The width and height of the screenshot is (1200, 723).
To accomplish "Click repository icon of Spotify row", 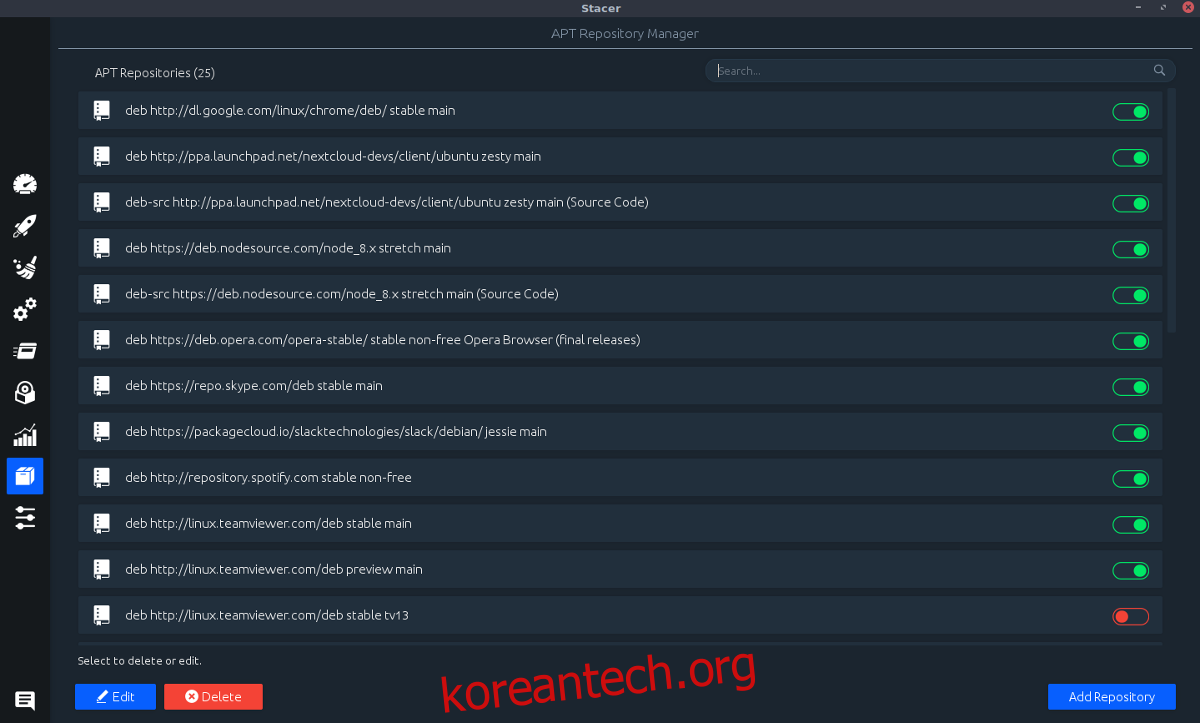I will click(x=101, y=478).
